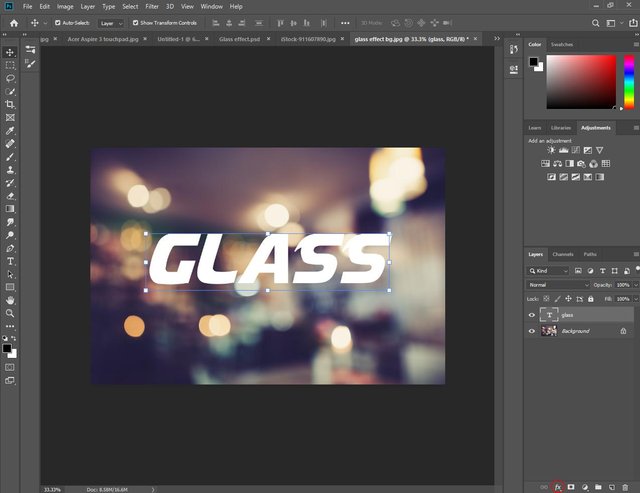Toggle the Auto-Select checkbox
Viewport: 640px width, 493px height.
(x=58, y=22)
